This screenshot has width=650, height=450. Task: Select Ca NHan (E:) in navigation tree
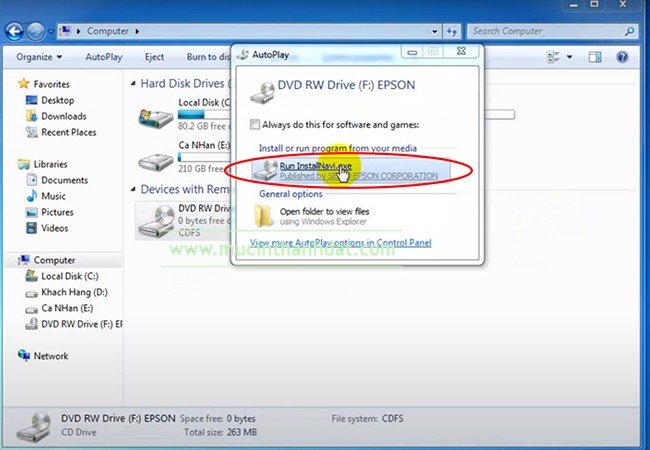(x=67, y=309)
